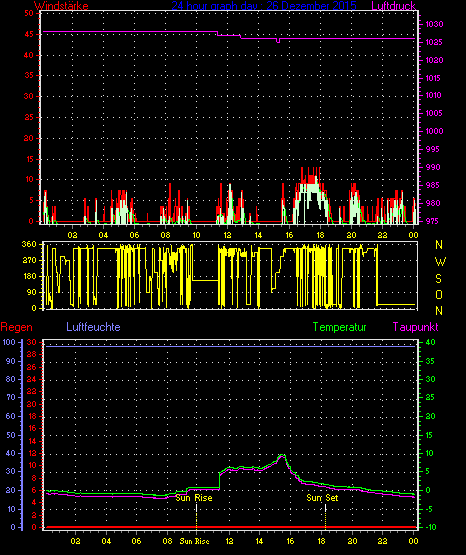Click hour label 20 under the temperature chart
Screen dimensions: 466x555
352,541
